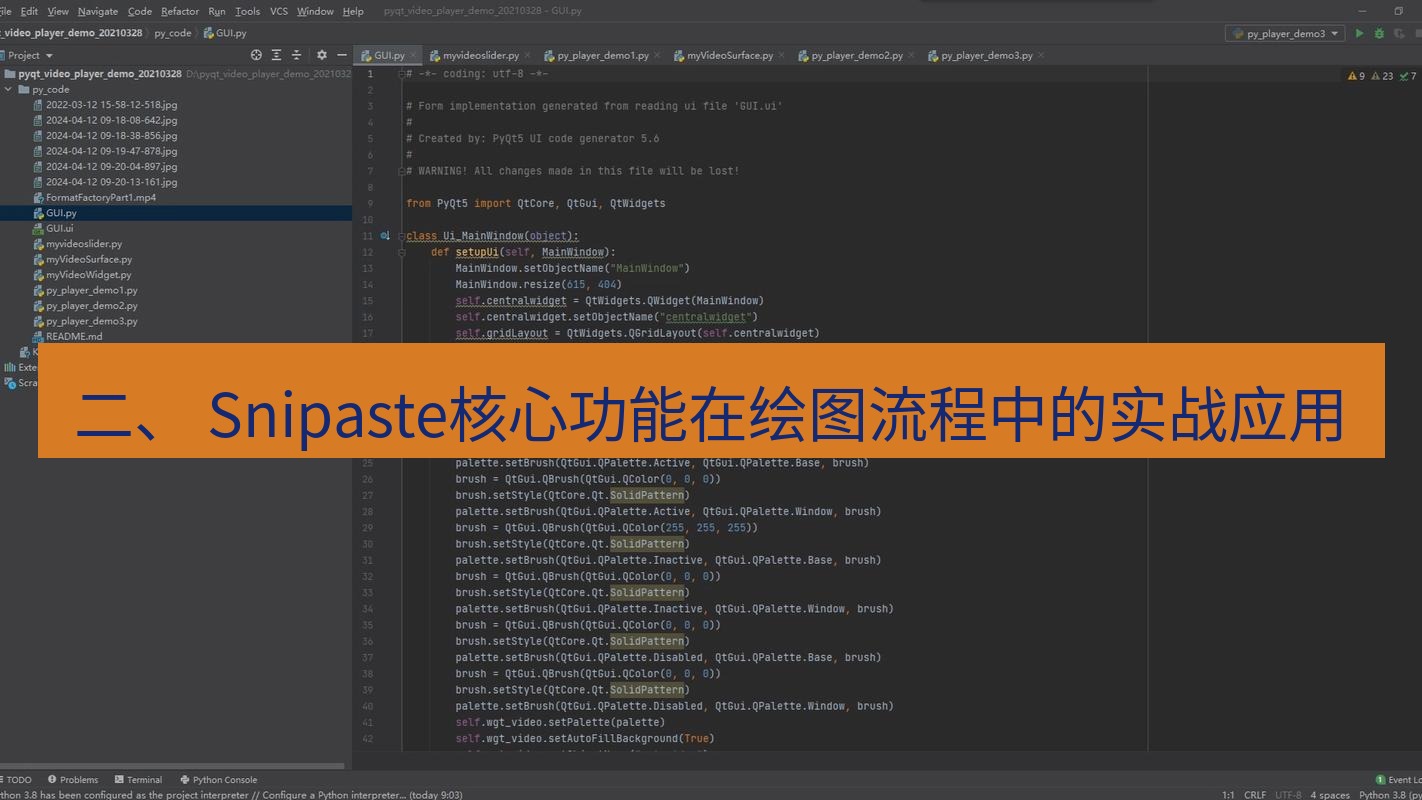Switch to the myVideoSurface.py editor tab
The image size is (1422, 800).
click(729, 55)
